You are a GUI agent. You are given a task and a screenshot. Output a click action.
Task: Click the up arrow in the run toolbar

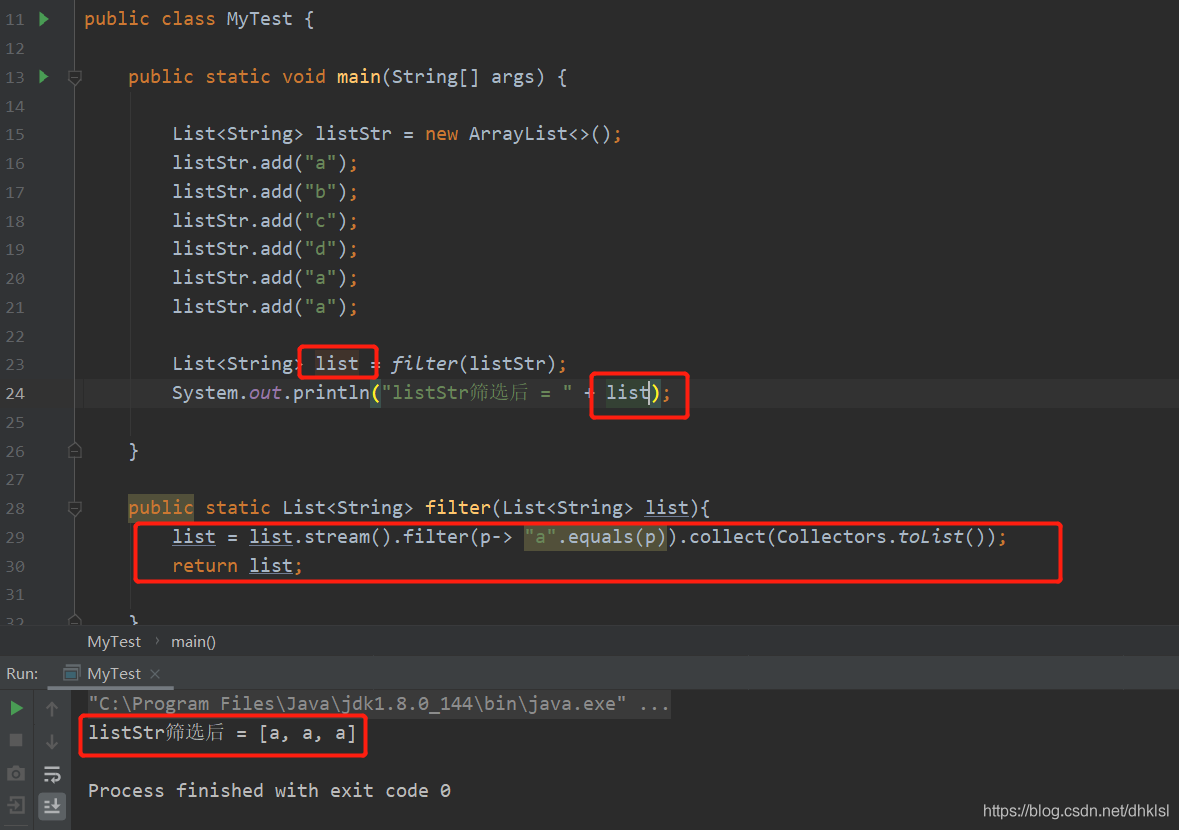(x=52, y=707)
